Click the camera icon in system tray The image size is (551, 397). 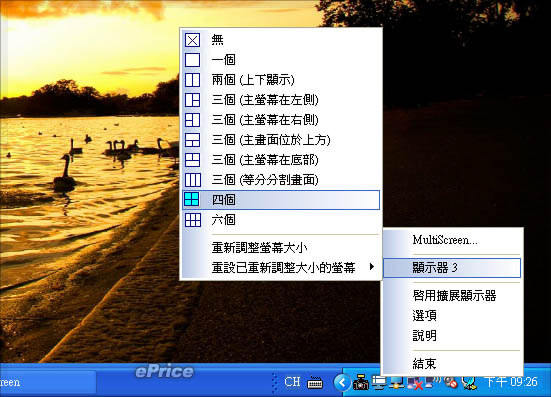click(x=361, y=382)
